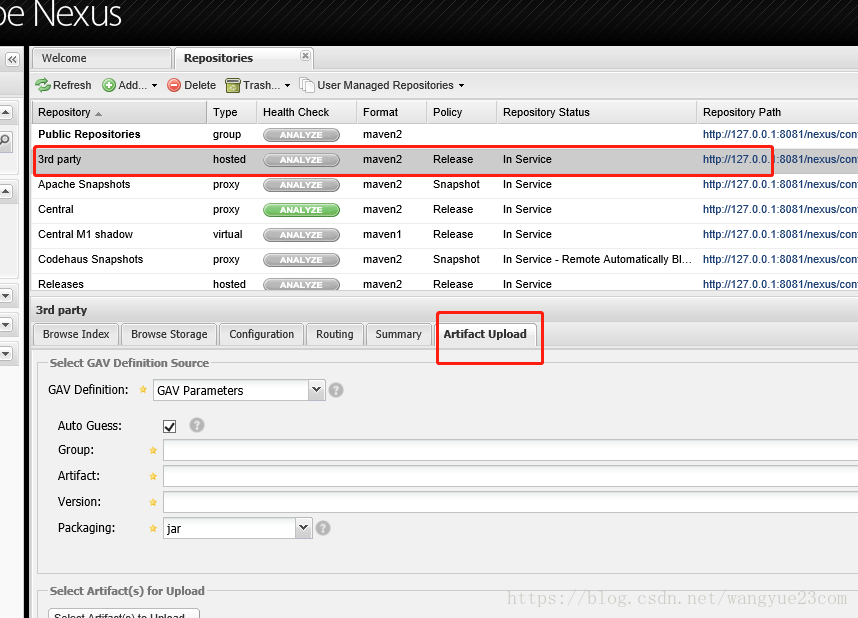
Task: Collapse the left sidebar with double-arrow icon
Action: tap(12, 59)
